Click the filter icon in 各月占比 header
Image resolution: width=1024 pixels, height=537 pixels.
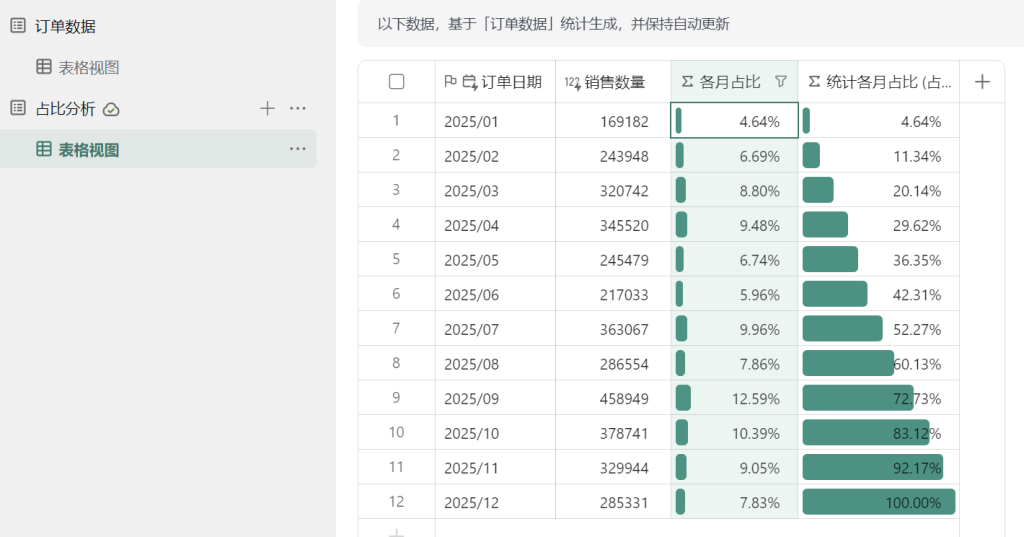coord(780,82)
